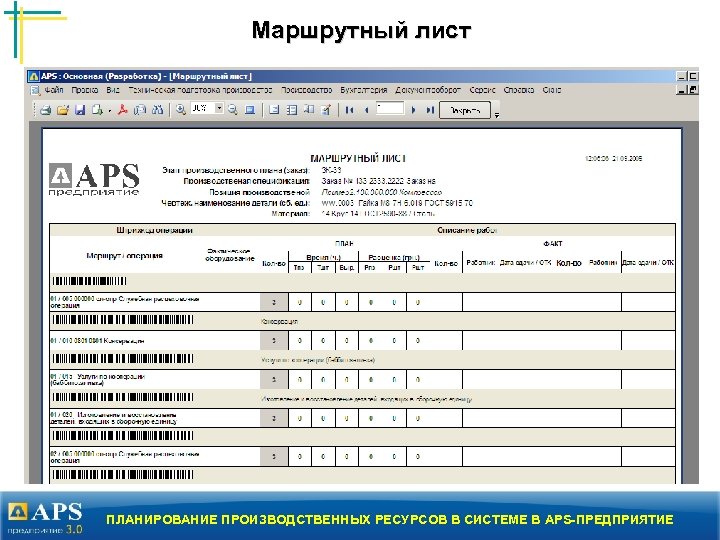Click the ПЛАН section header
720x540 pixels.
click(x=344, y=243)
